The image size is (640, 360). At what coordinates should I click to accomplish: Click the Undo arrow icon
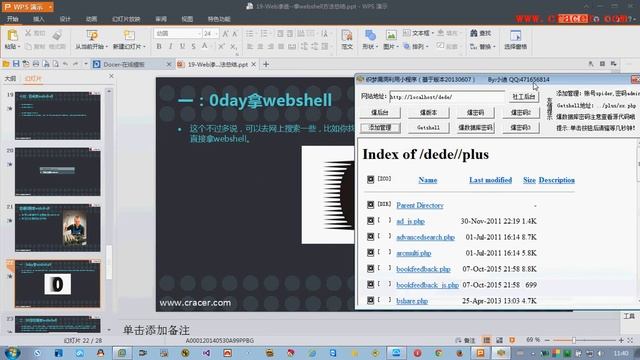coord(65,64)
